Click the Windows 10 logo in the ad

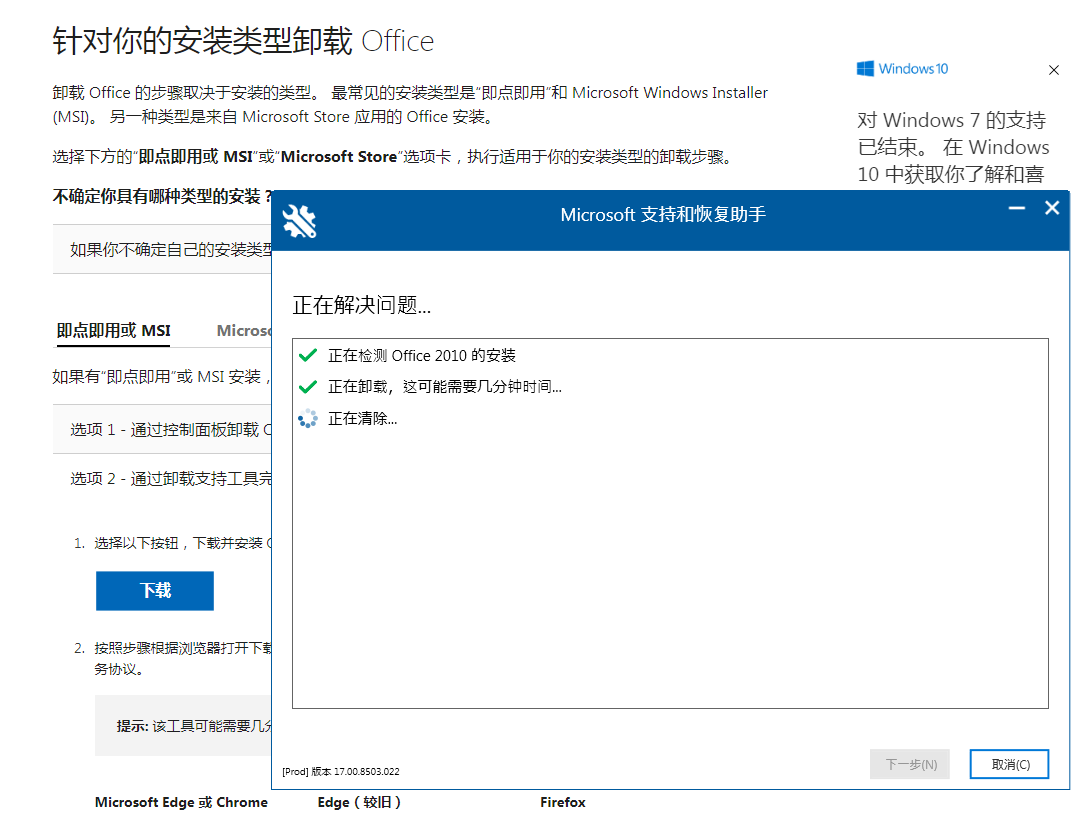pyautogui.click(x=902, y=68)
